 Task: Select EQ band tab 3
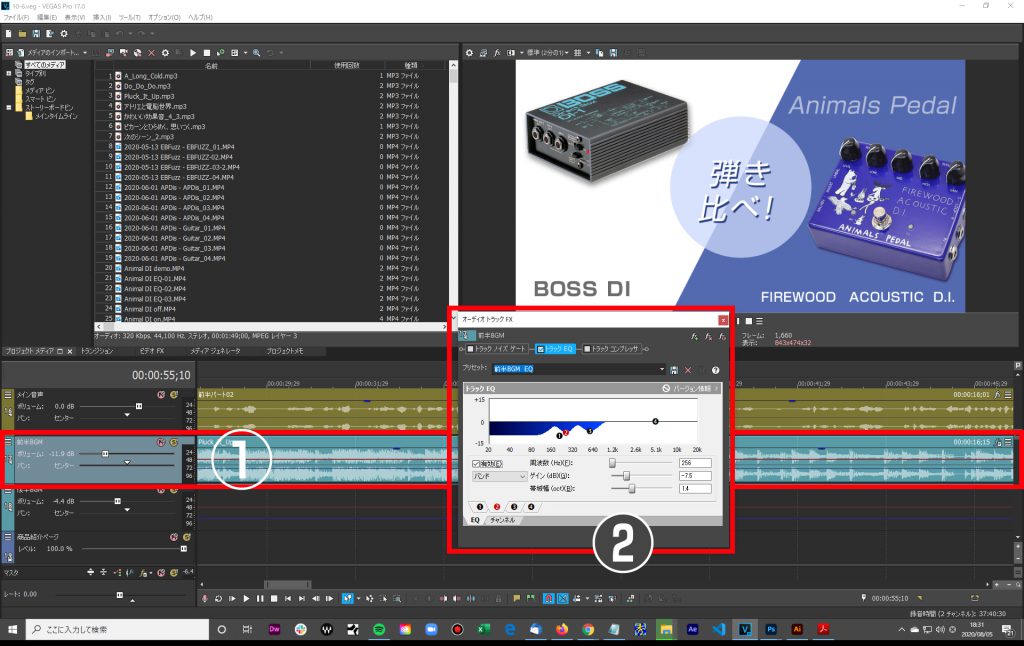click(514, 507)
